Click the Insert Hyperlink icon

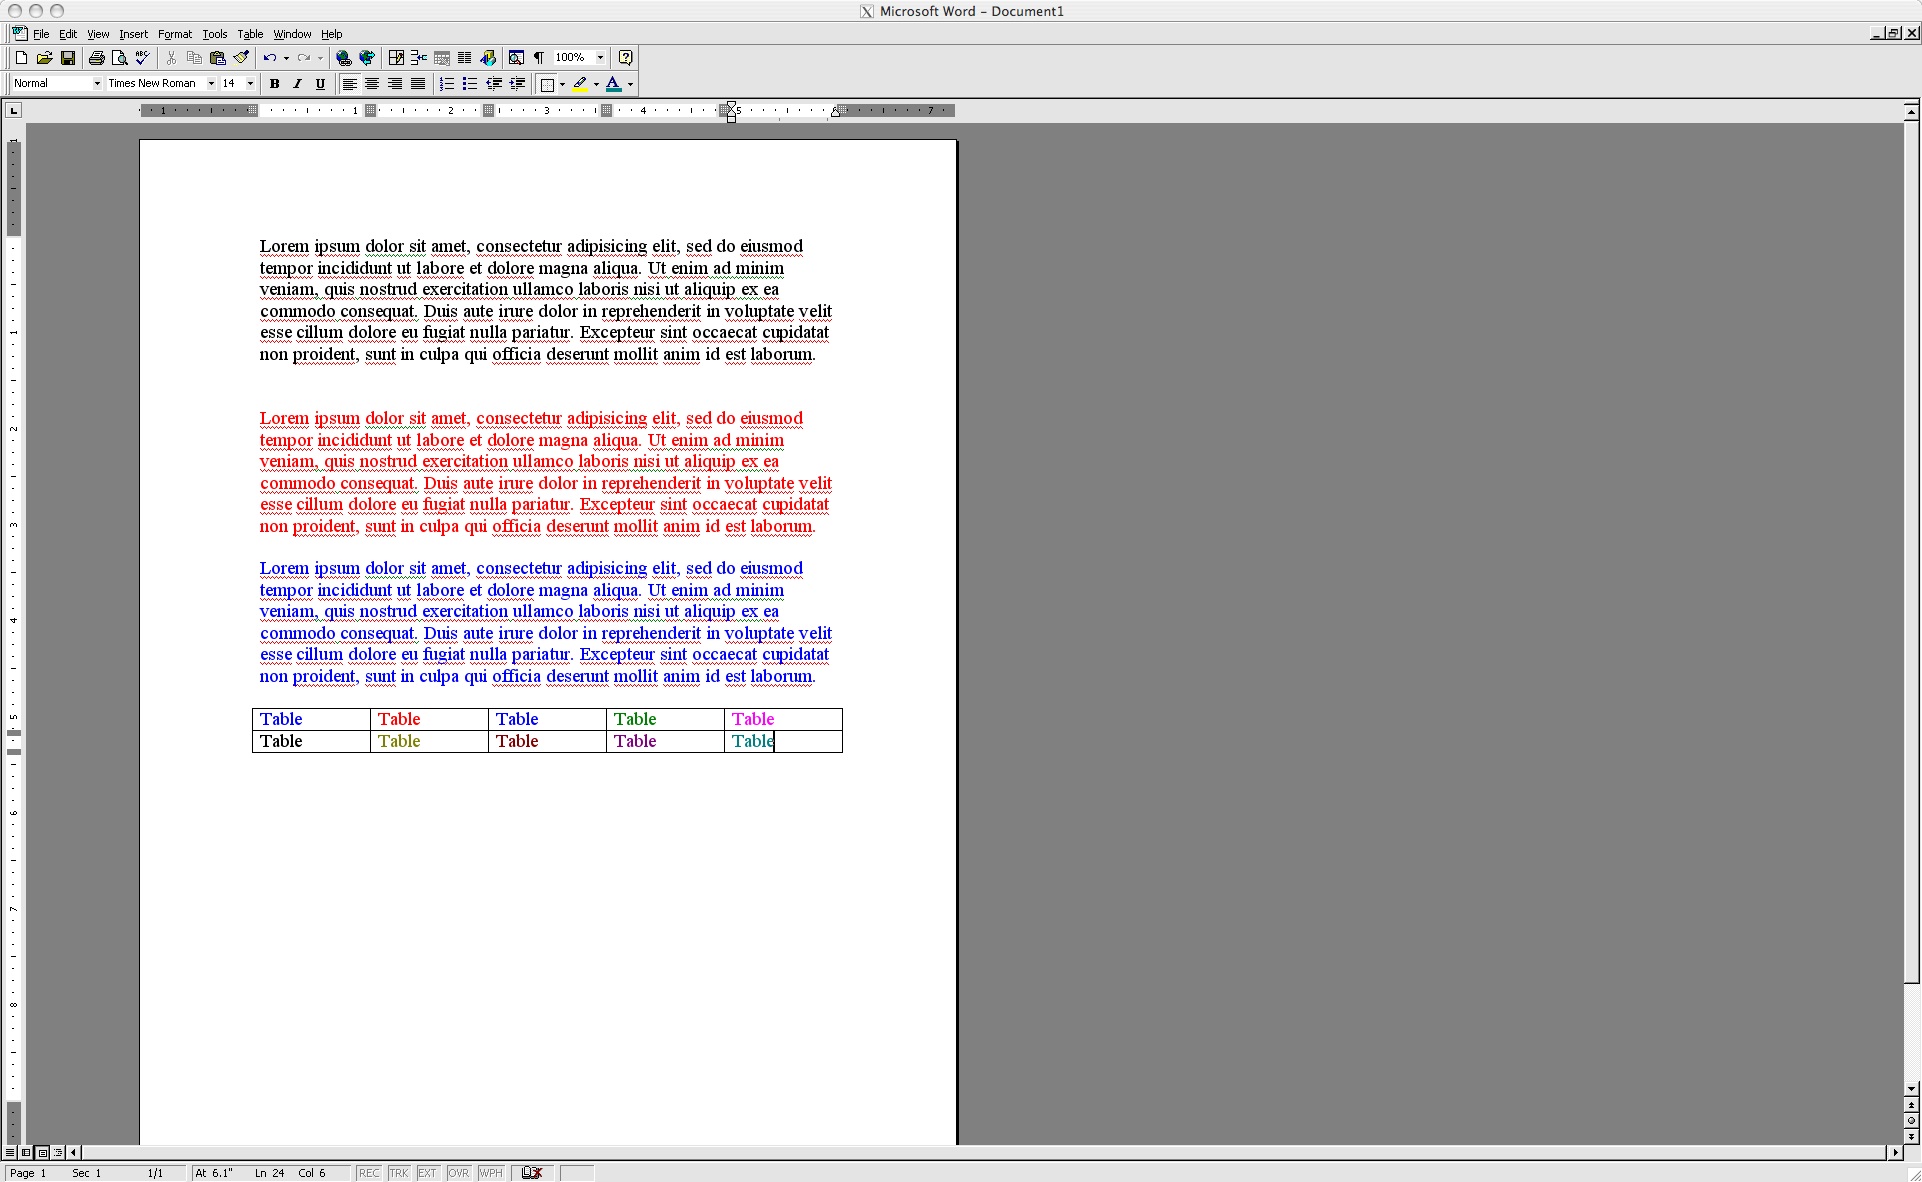[342, 58]
